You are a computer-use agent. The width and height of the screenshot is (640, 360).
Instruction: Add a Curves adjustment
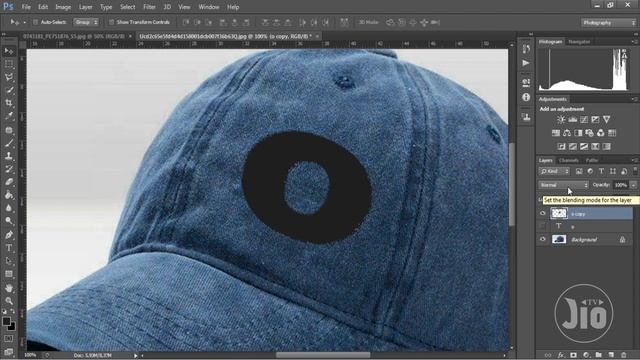[584, 120]
